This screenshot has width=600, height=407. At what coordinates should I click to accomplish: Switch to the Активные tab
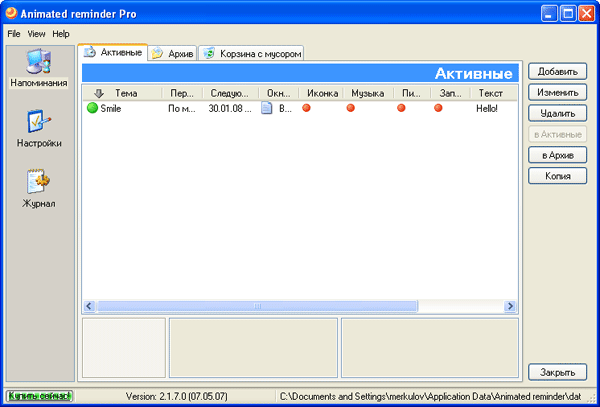point(112,52)
